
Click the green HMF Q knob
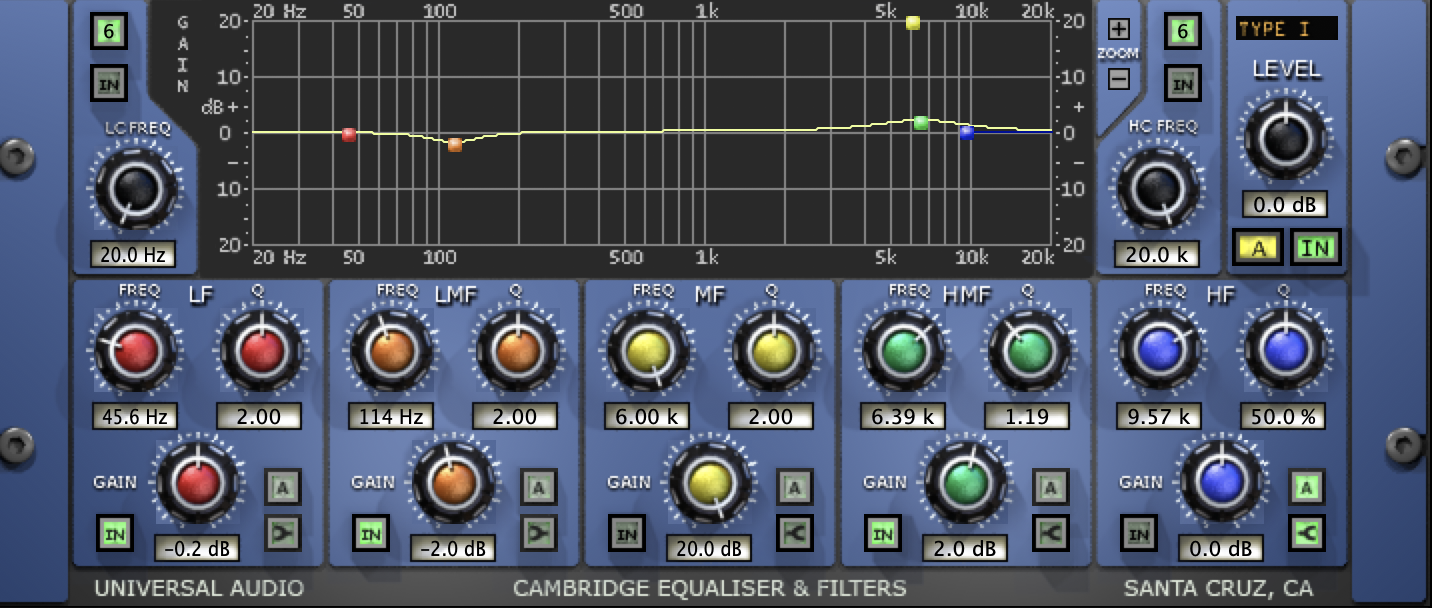pos(1029,349)
